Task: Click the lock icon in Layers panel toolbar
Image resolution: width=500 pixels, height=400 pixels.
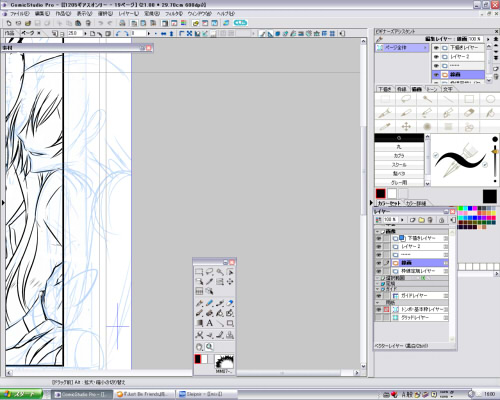Action: 442,220
